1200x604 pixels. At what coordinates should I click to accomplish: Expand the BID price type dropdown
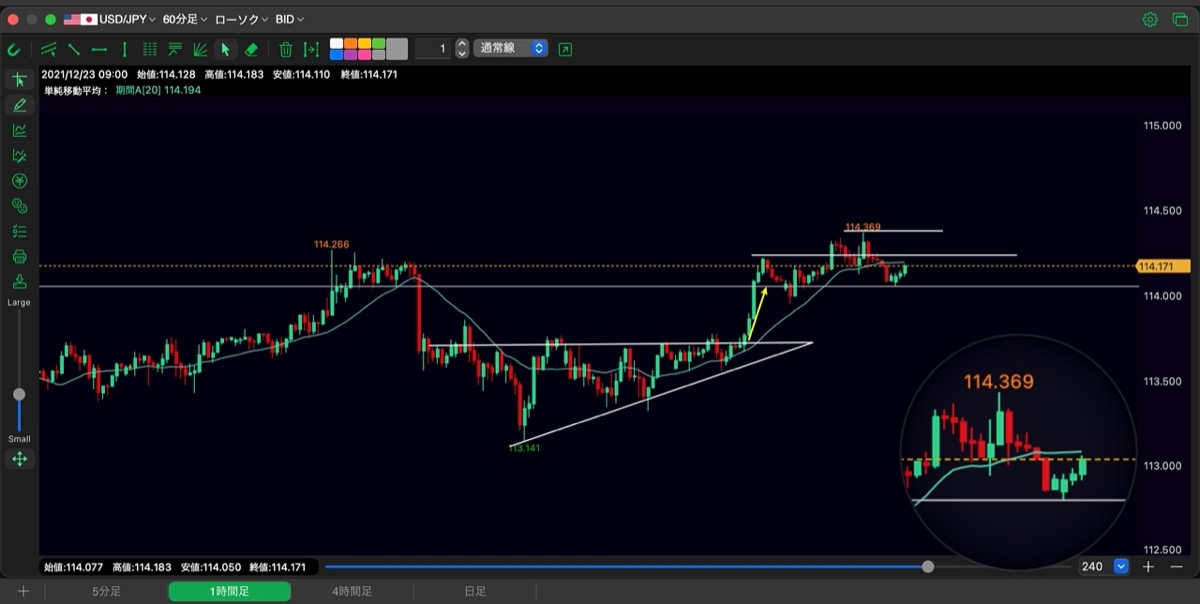[x=290, y=19]
